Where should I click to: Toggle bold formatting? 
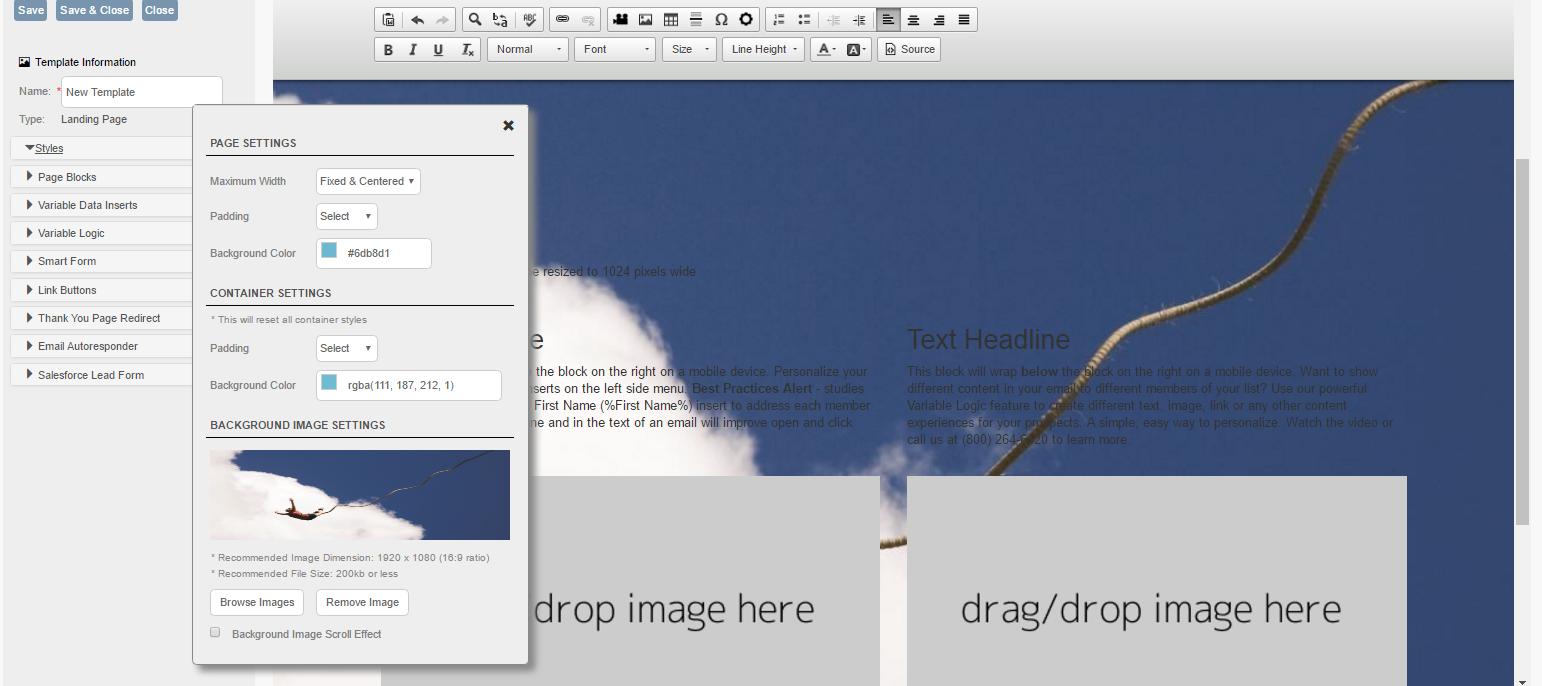point(388,49)
